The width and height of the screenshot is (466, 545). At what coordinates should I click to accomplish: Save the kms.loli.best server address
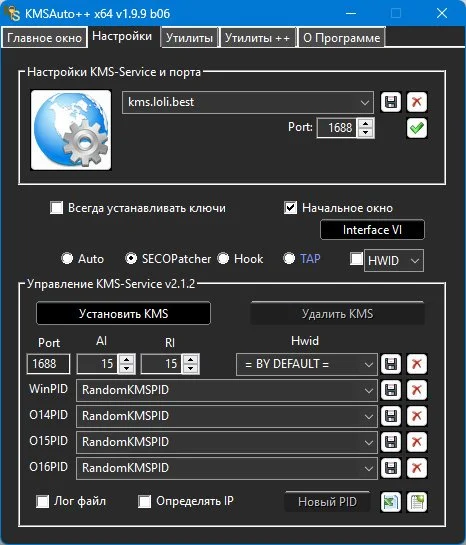(x=391, y=102)
